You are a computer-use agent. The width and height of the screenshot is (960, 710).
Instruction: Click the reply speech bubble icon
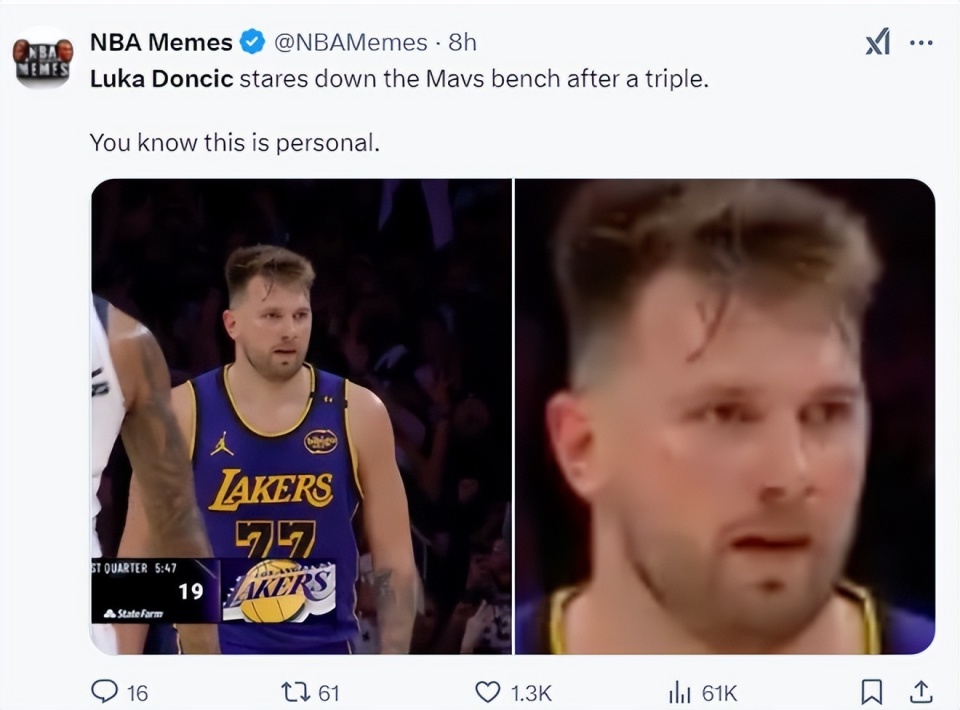coord(104,691)
